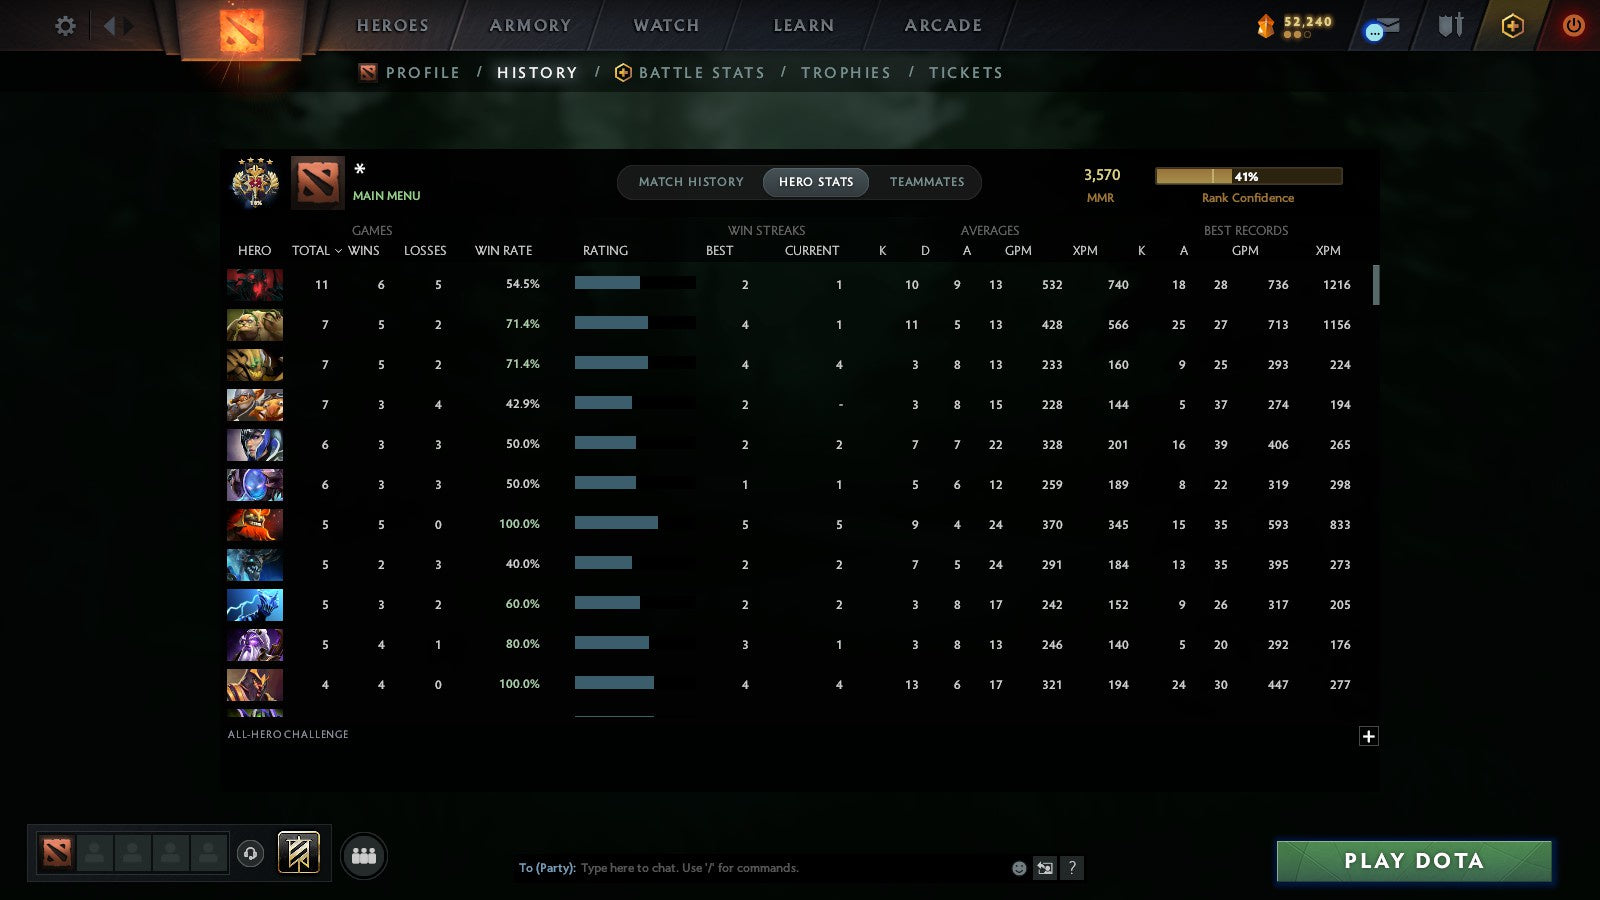
Task: Click MAIN MENU link in the profile header
Action: coord(387,196)
